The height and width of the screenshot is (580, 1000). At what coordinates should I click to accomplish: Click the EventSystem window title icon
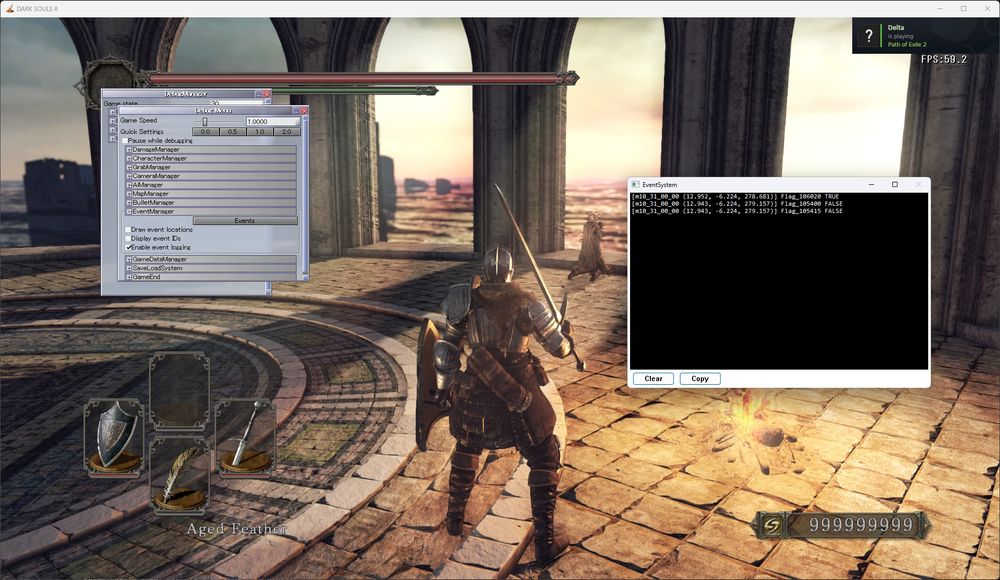pos(635,184)
